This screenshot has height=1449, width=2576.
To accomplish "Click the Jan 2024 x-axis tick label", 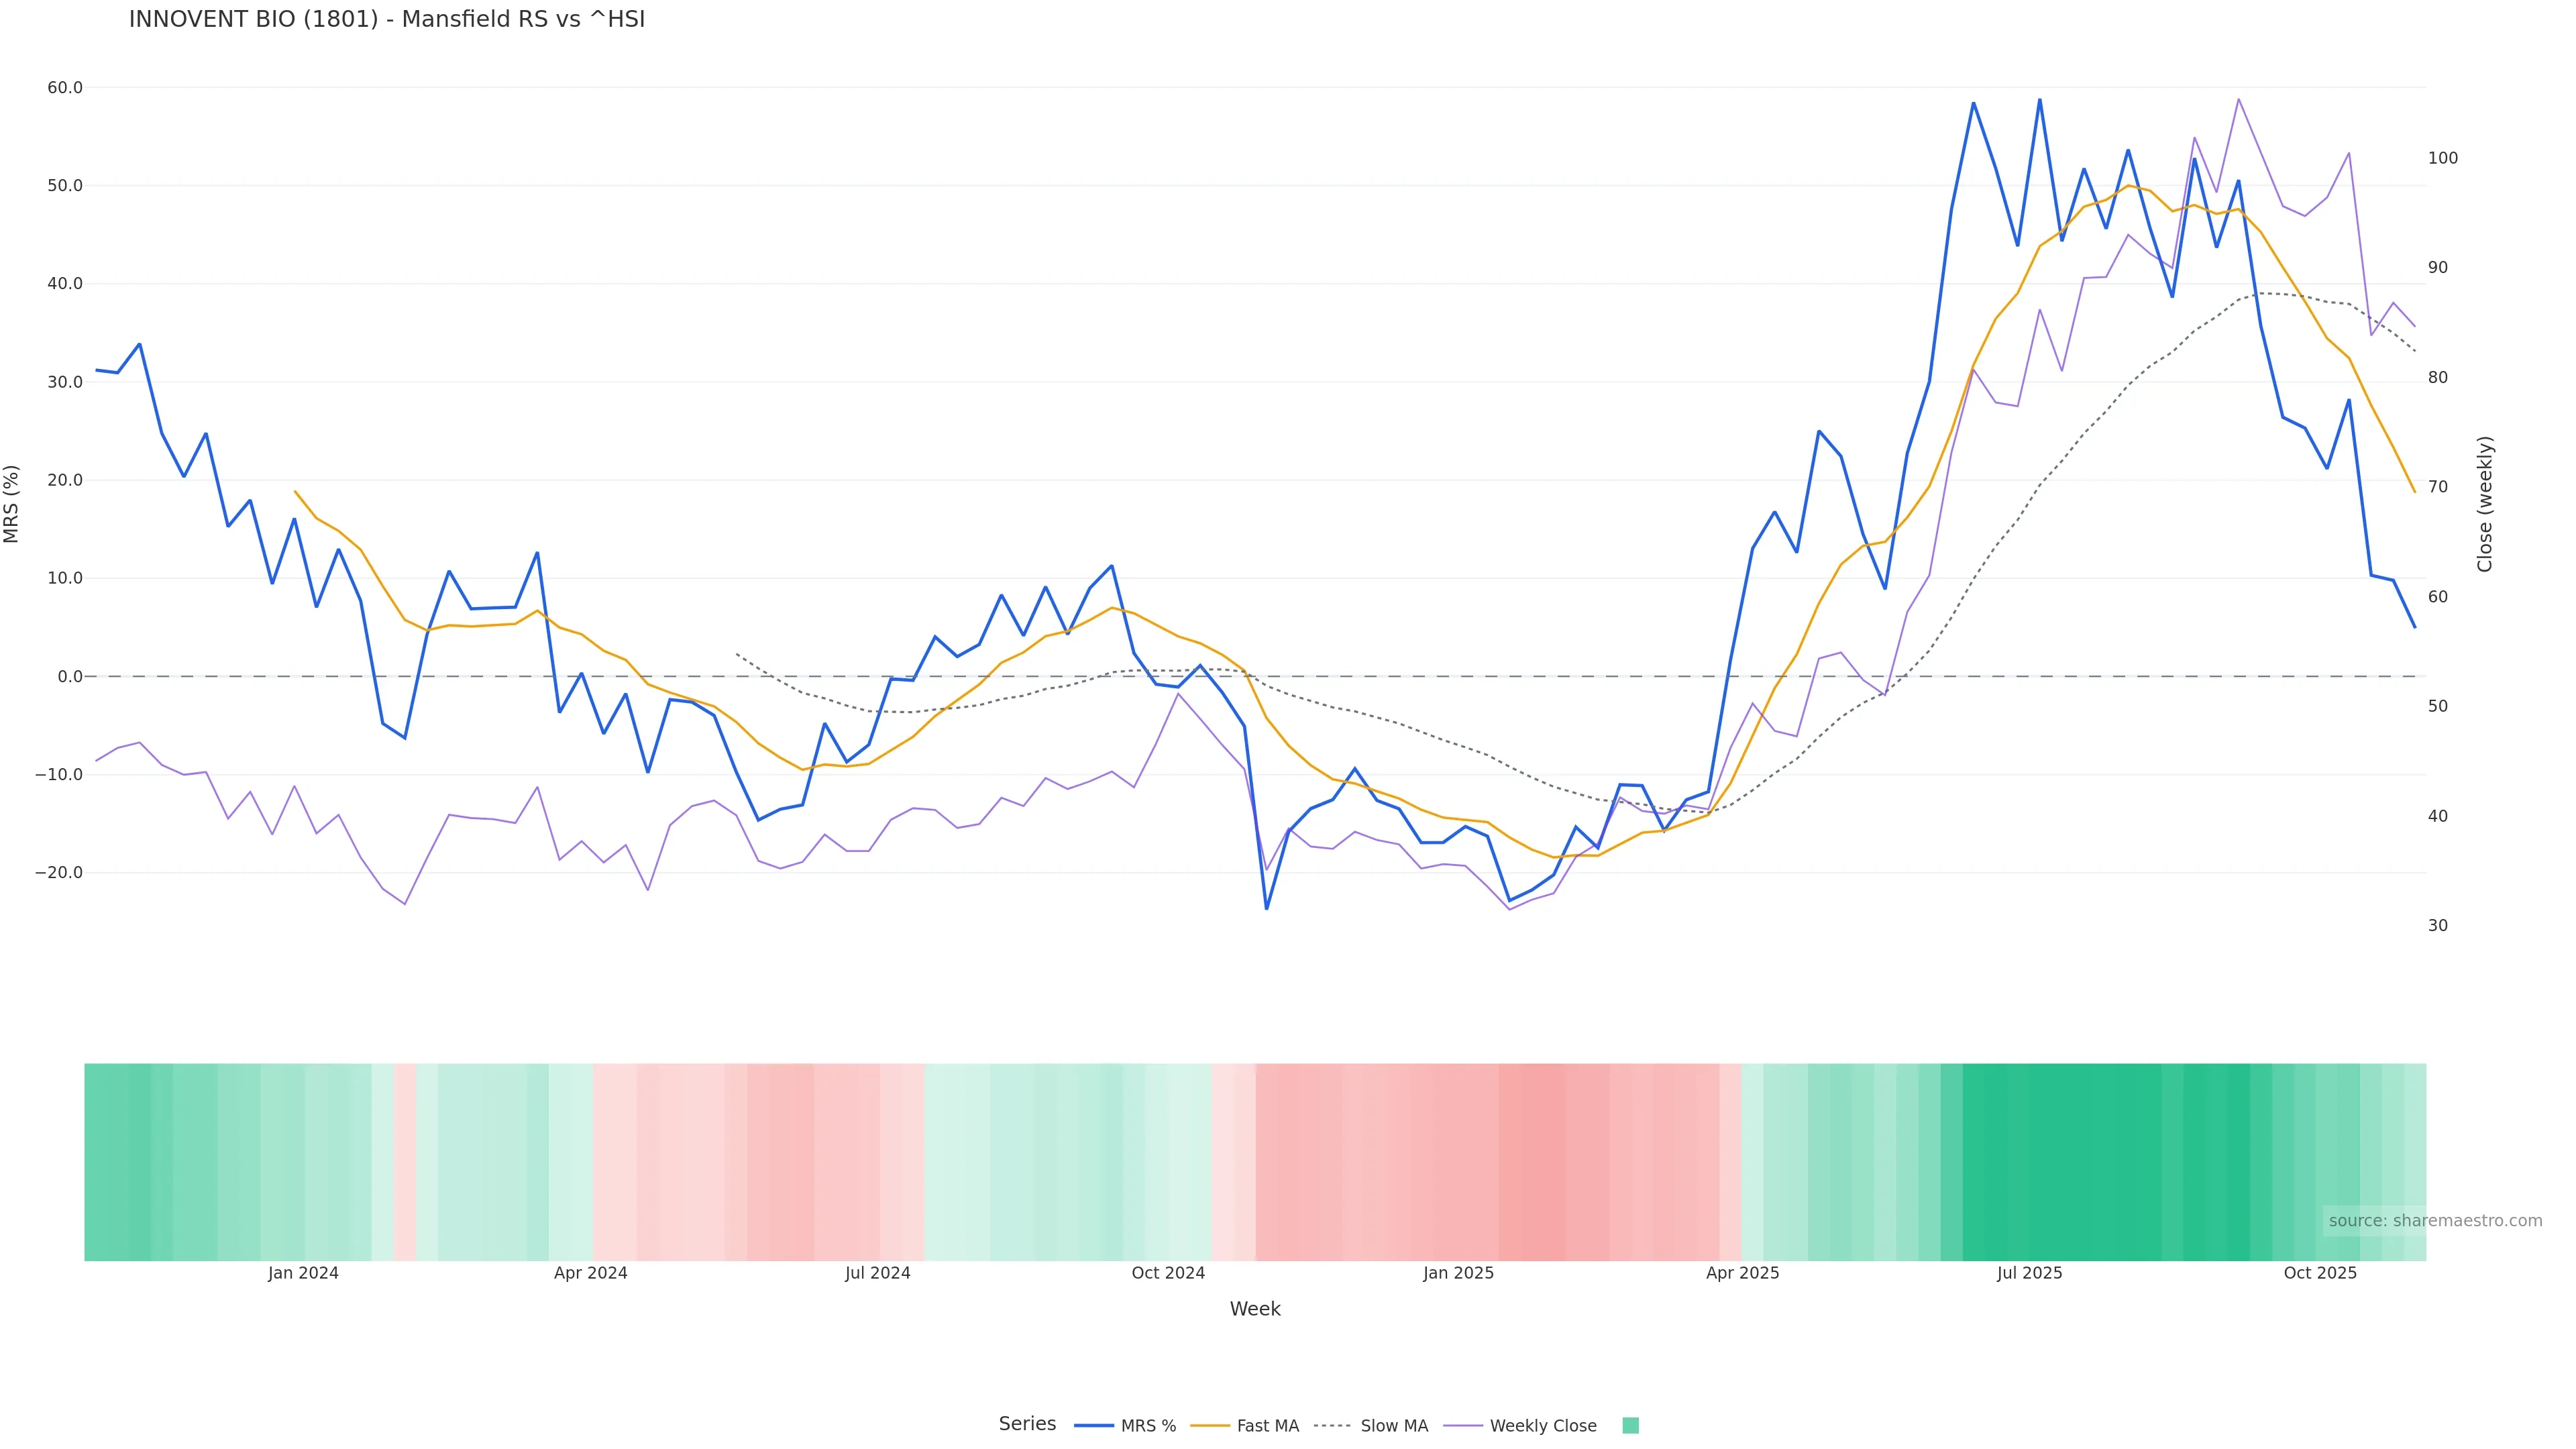I will pos(303,1274).
